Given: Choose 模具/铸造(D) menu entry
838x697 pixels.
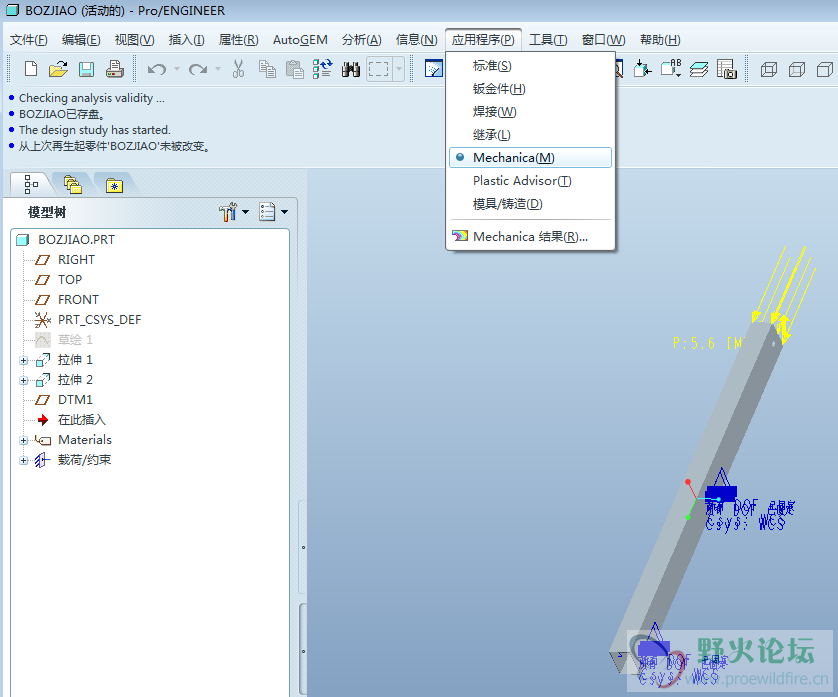Looking at the screenshot, I should click(530, 204).
